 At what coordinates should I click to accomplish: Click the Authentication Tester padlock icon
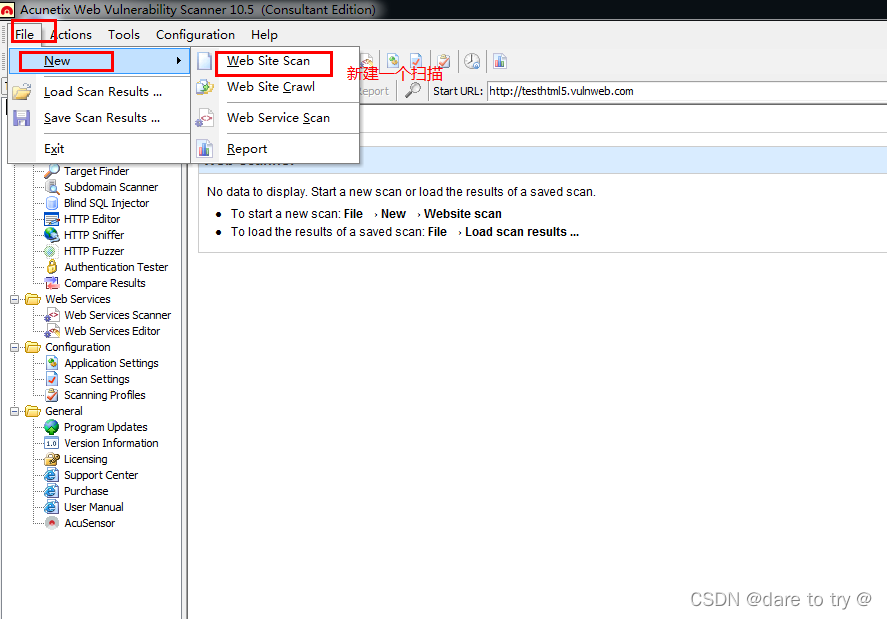click(x=52, y=266)
